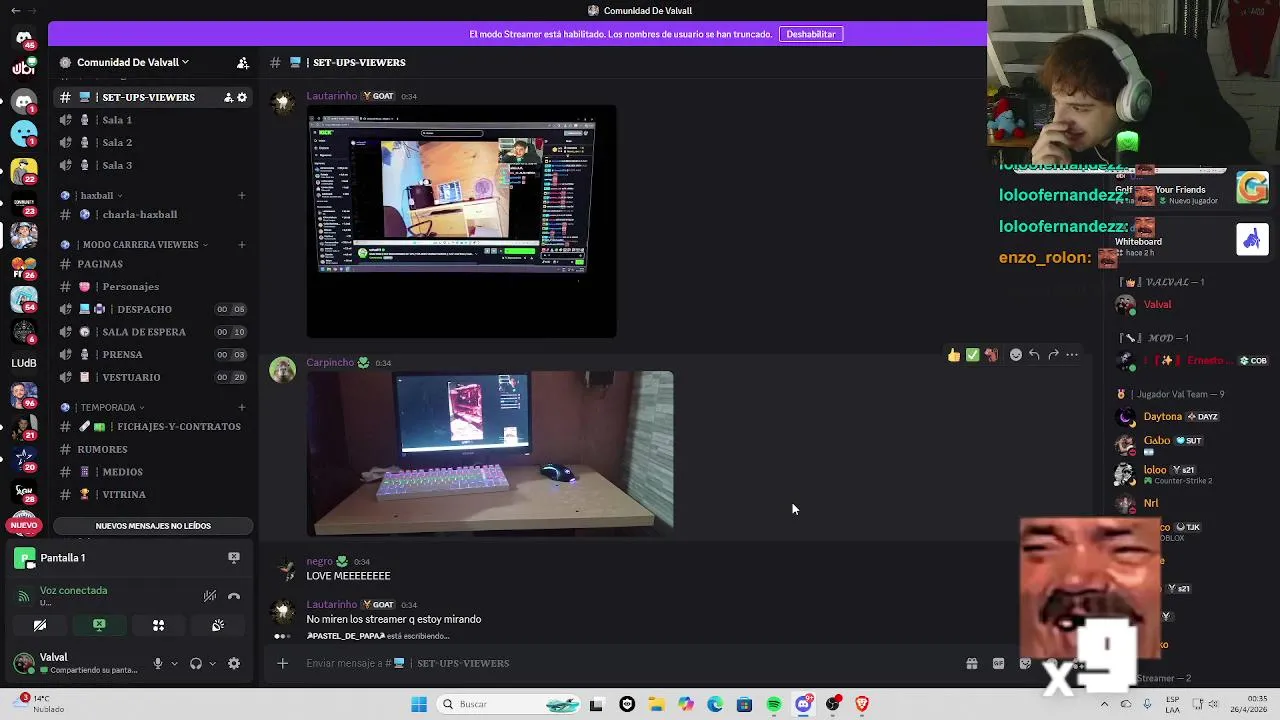Screen dimensions: 1280x720
Task: Disconnect from voice with hang-up icon
Action: tap(234, 596)
